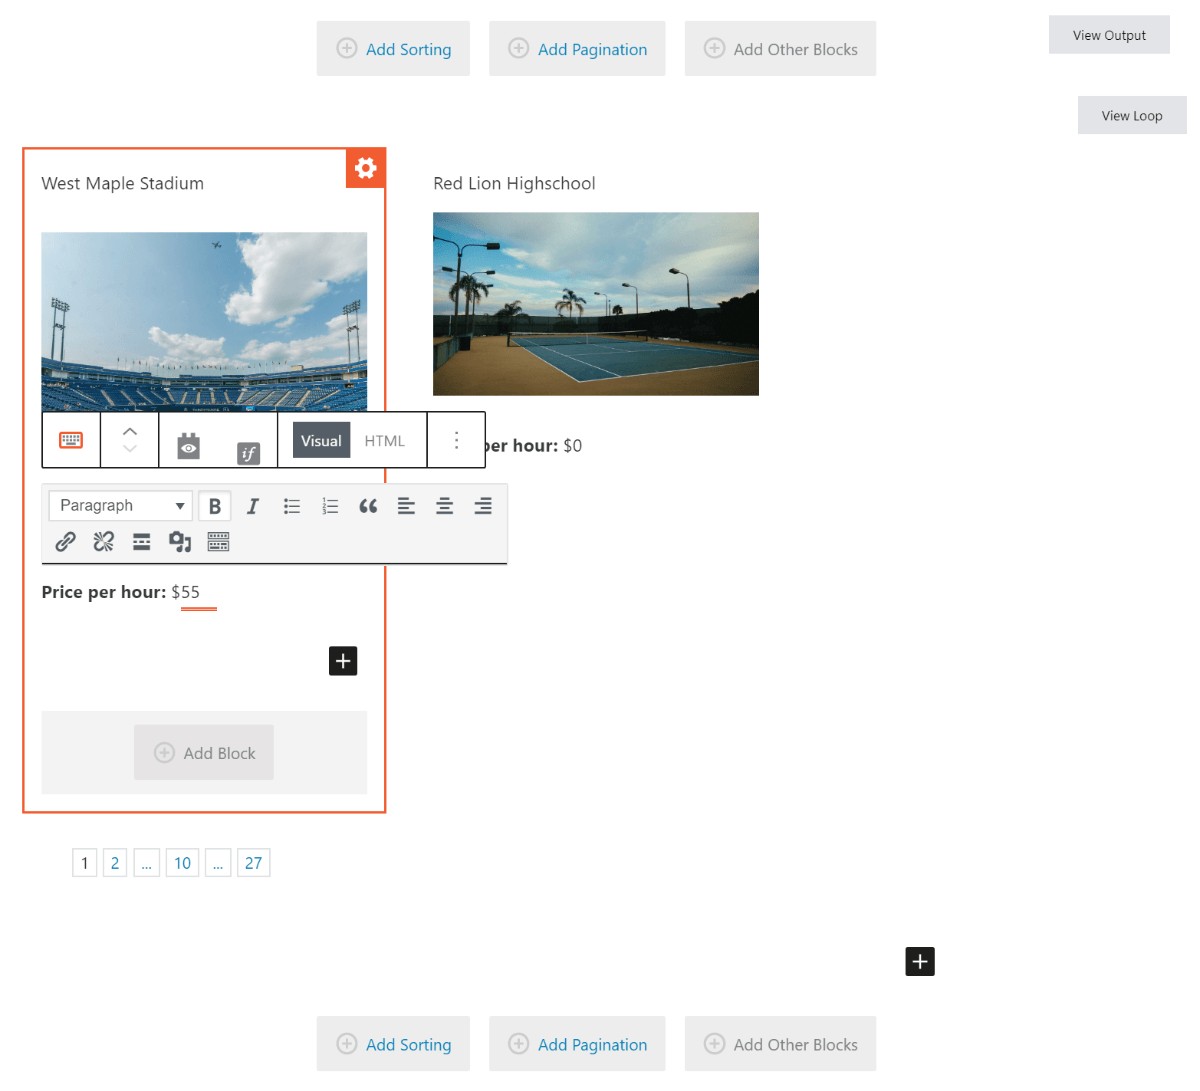Image resolution: width=1200 pixels, height=1091 pixels.
Task: Open the West Maple Stadium block settings gear
Action: 366,168
